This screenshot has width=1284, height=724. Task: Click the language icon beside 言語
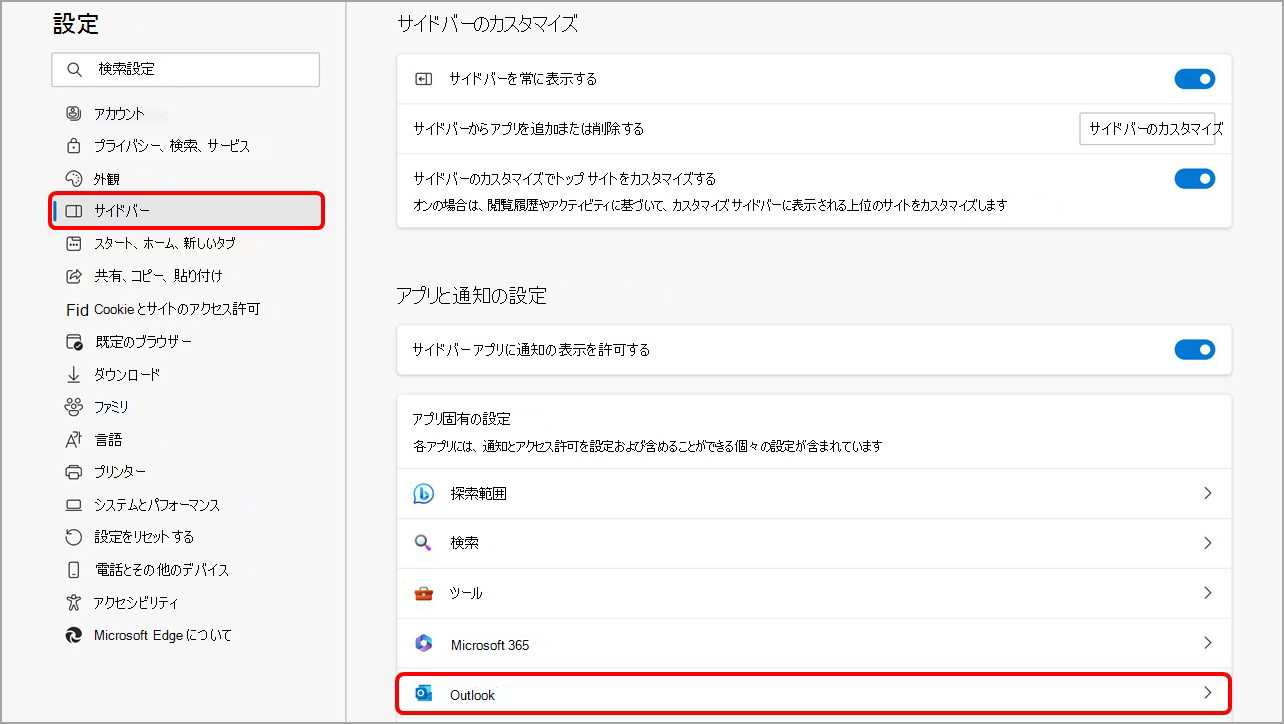[73, 439]
